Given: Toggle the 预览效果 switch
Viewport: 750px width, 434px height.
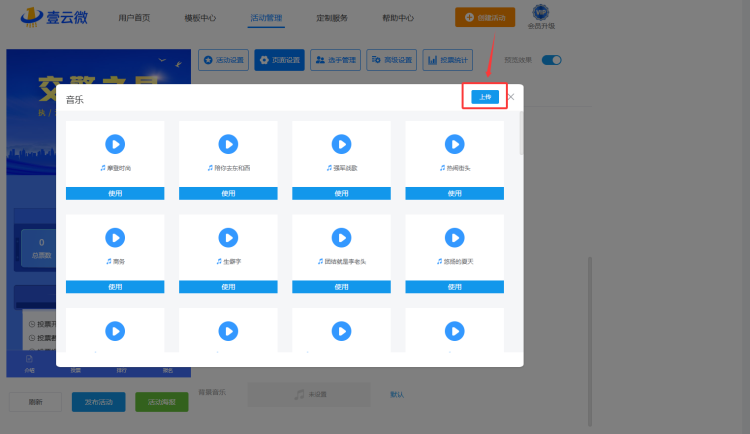Looking at the screenshot, I should [x=551, y=60].
